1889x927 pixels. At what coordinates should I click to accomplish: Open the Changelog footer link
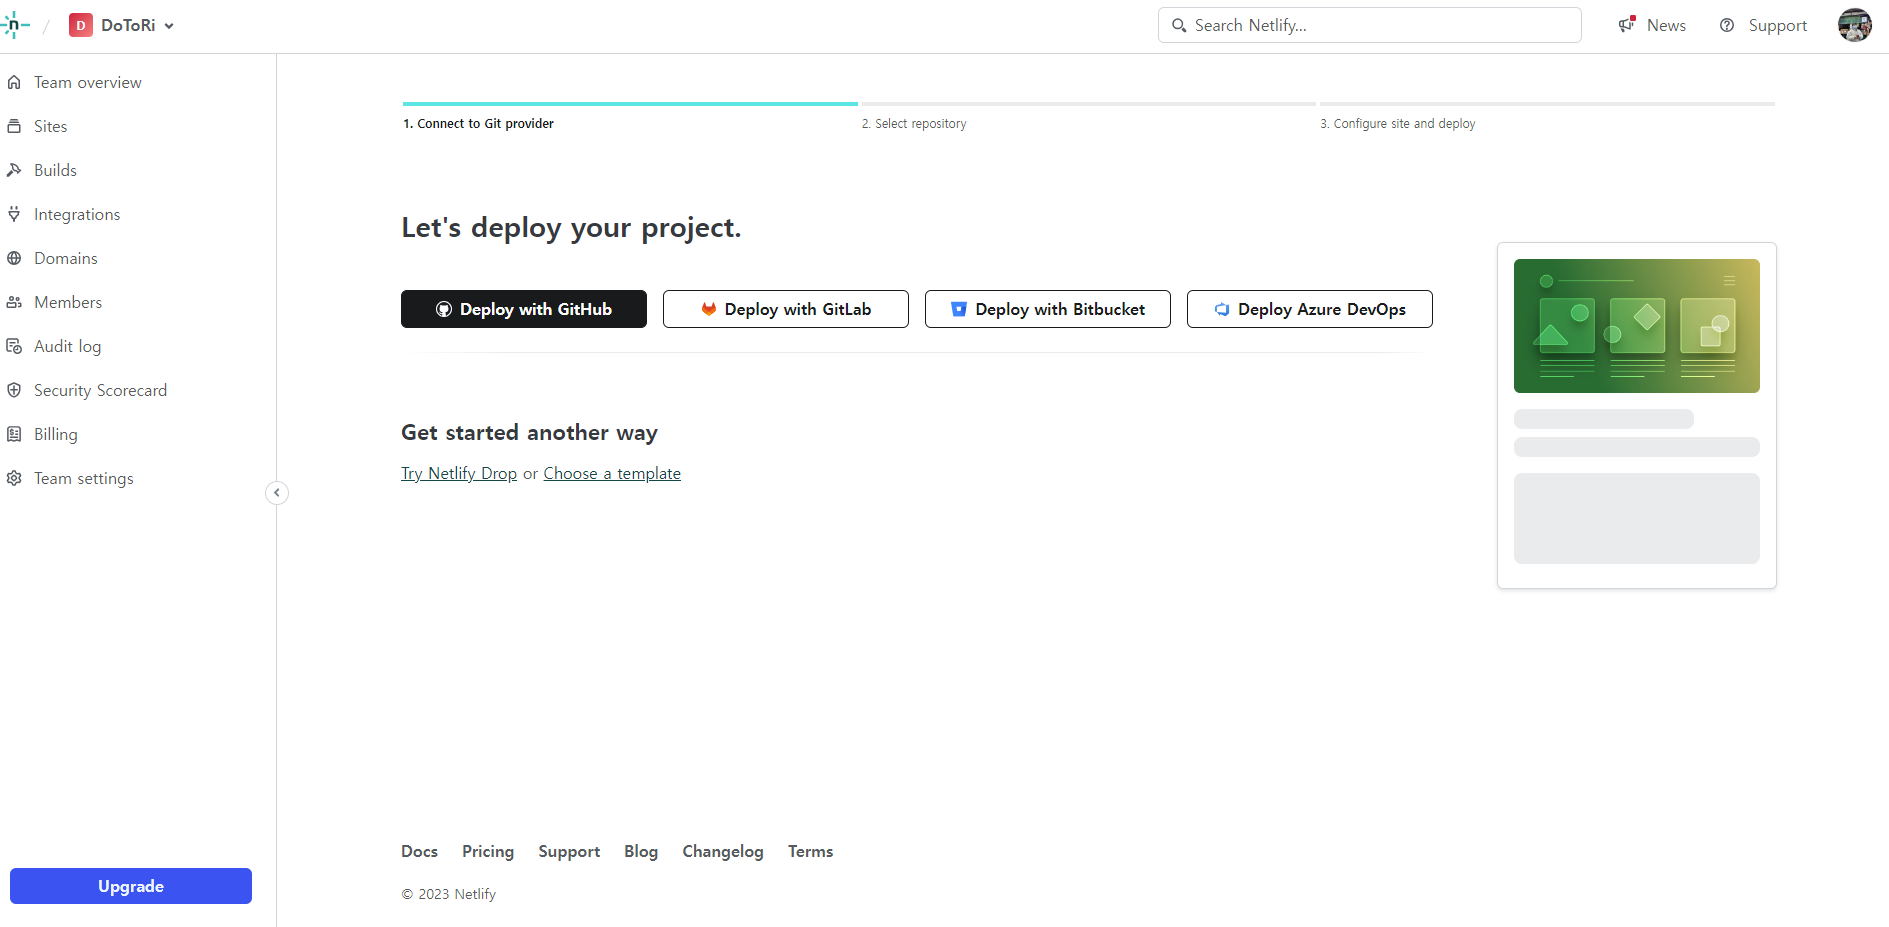pyautogui.click(x=723, y=851)
